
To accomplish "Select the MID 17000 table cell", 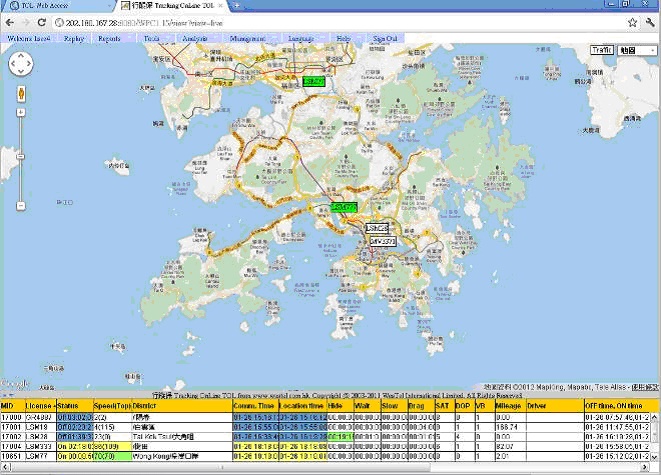I will tap(13, 417).
